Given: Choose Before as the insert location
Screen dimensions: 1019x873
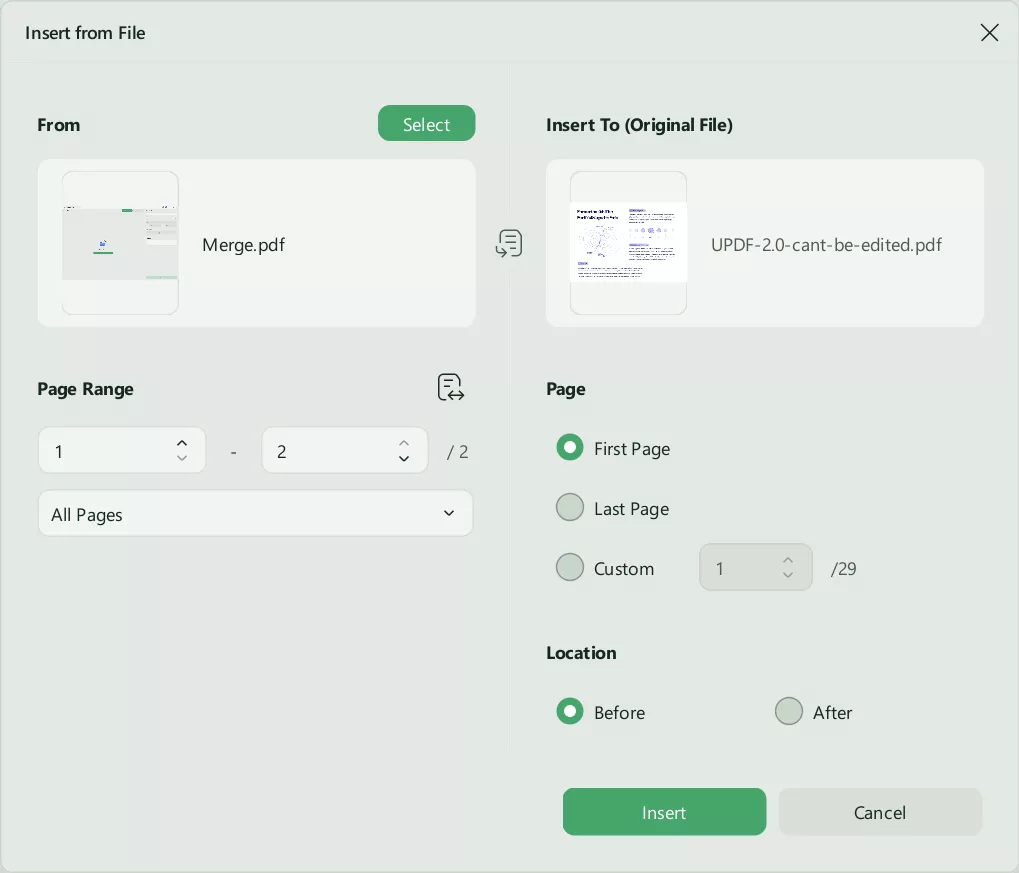Looking at the screenshot, I should [569, 711].
